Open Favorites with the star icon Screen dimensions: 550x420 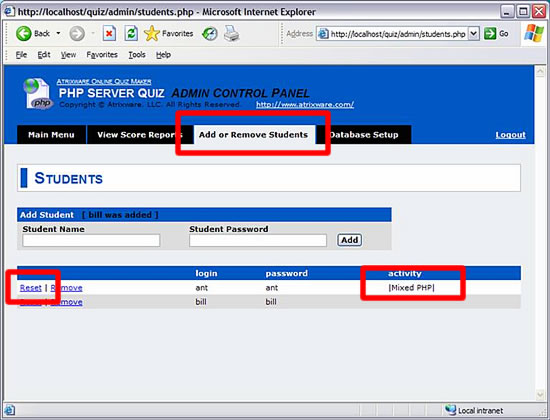point(152,34)
